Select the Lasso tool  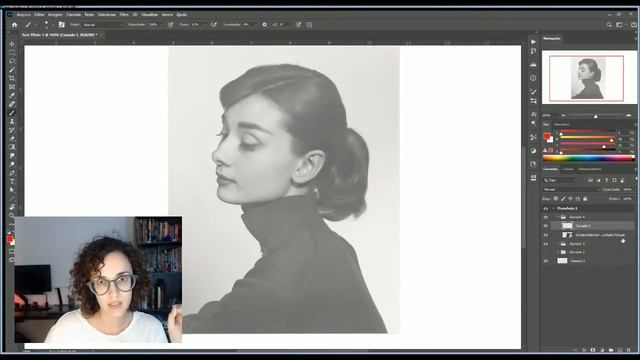click(x=12, y=61)
